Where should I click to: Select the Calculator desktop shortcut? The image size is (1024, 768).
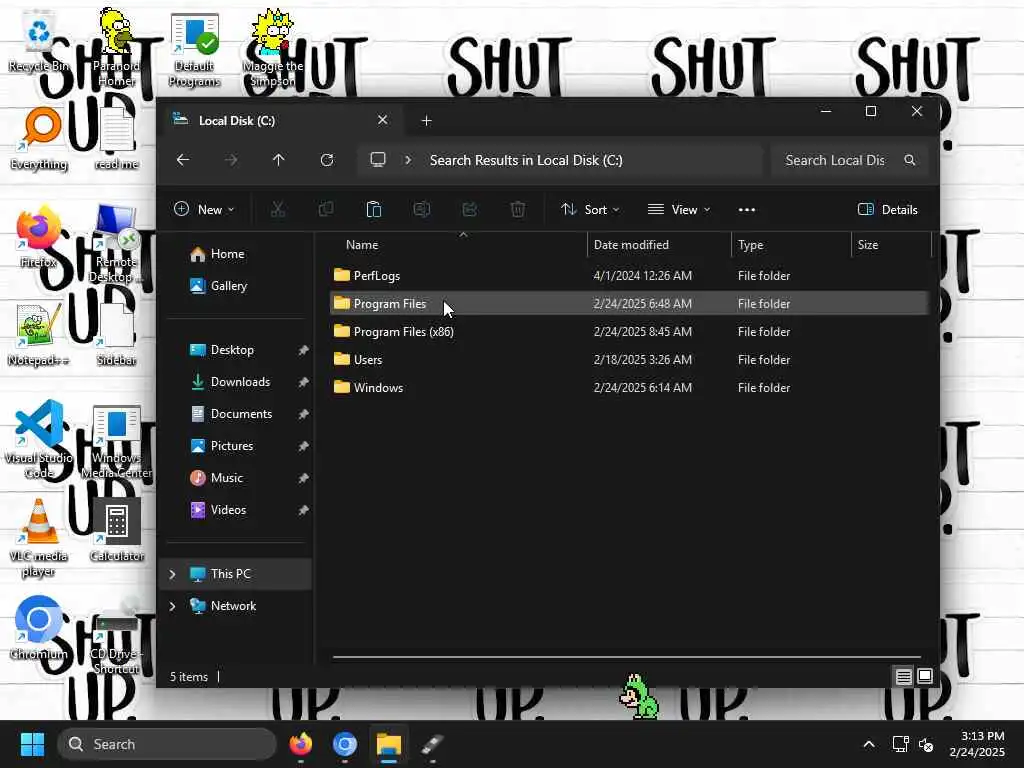click(117, 530)
